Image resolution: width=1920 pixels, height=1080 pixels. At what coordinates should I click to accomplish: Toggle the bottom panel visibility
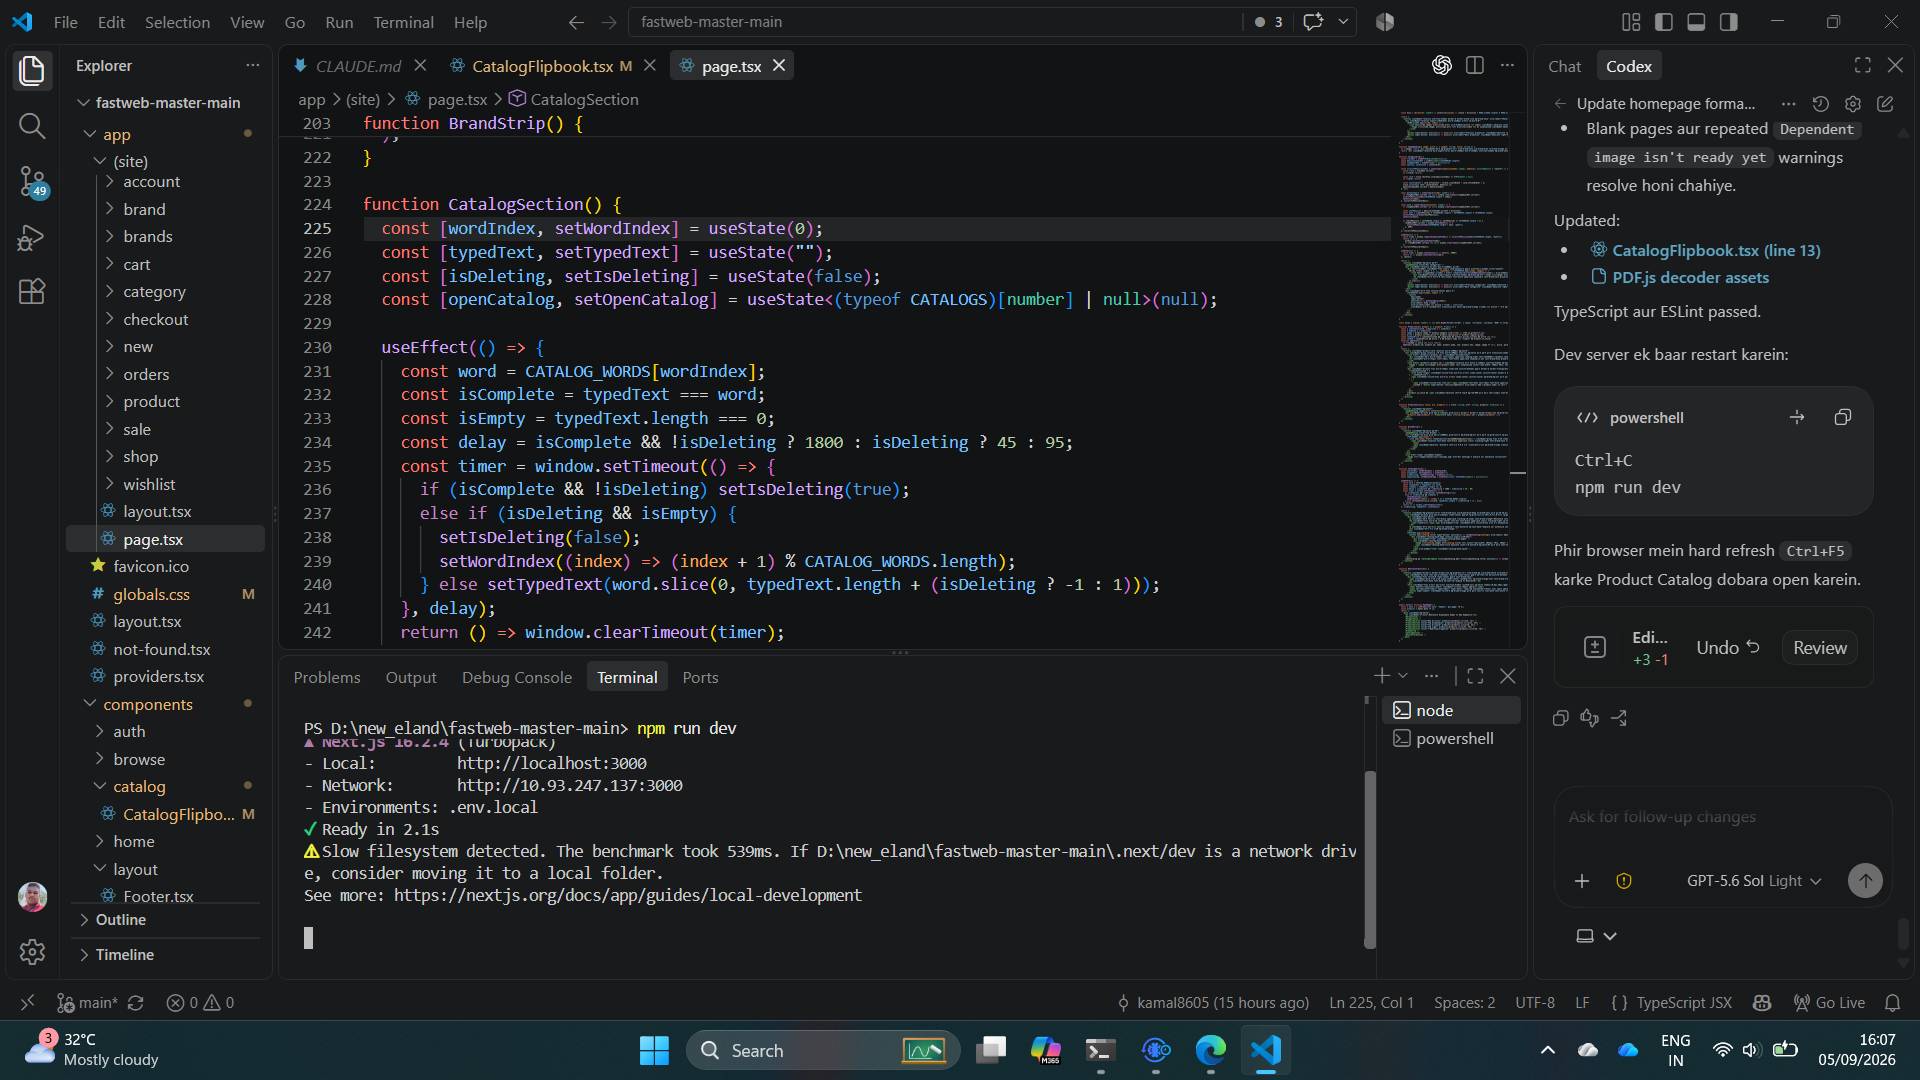pyautogui.click(x=1696, y=22)
